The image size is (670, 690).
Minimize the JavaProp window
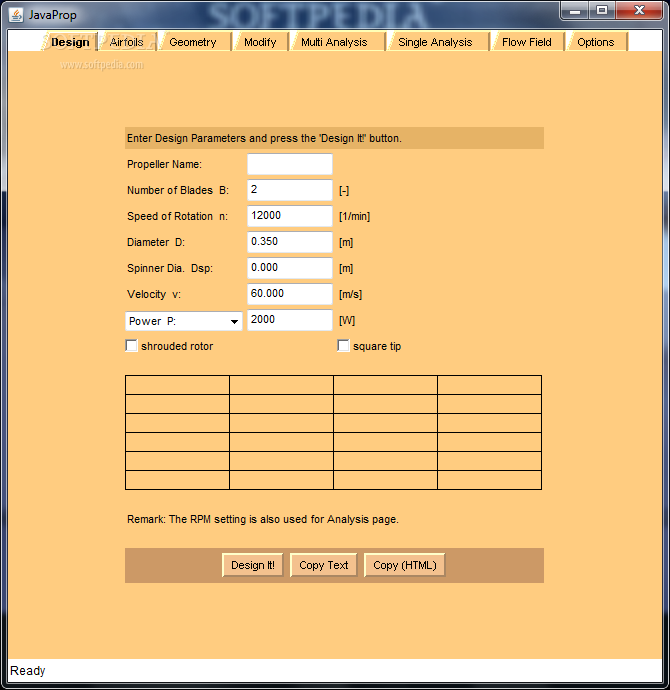(x=575, y=11)
